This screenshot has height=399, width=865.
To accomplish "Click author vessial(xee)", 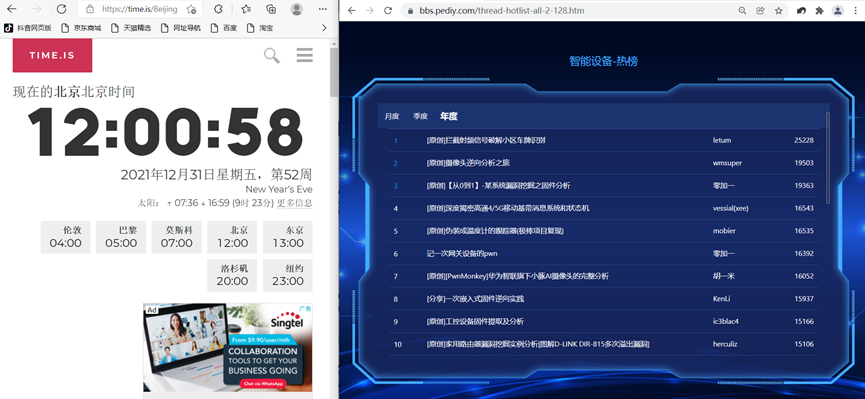I will point(730,208).
